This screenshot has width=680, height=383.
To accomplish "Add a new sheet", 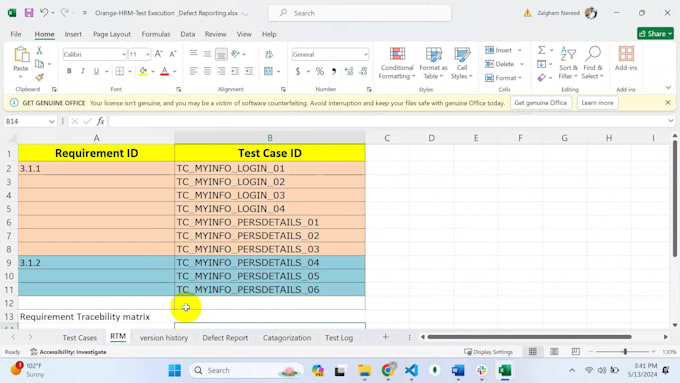I will pyautogui.click(x=385, y=337).
